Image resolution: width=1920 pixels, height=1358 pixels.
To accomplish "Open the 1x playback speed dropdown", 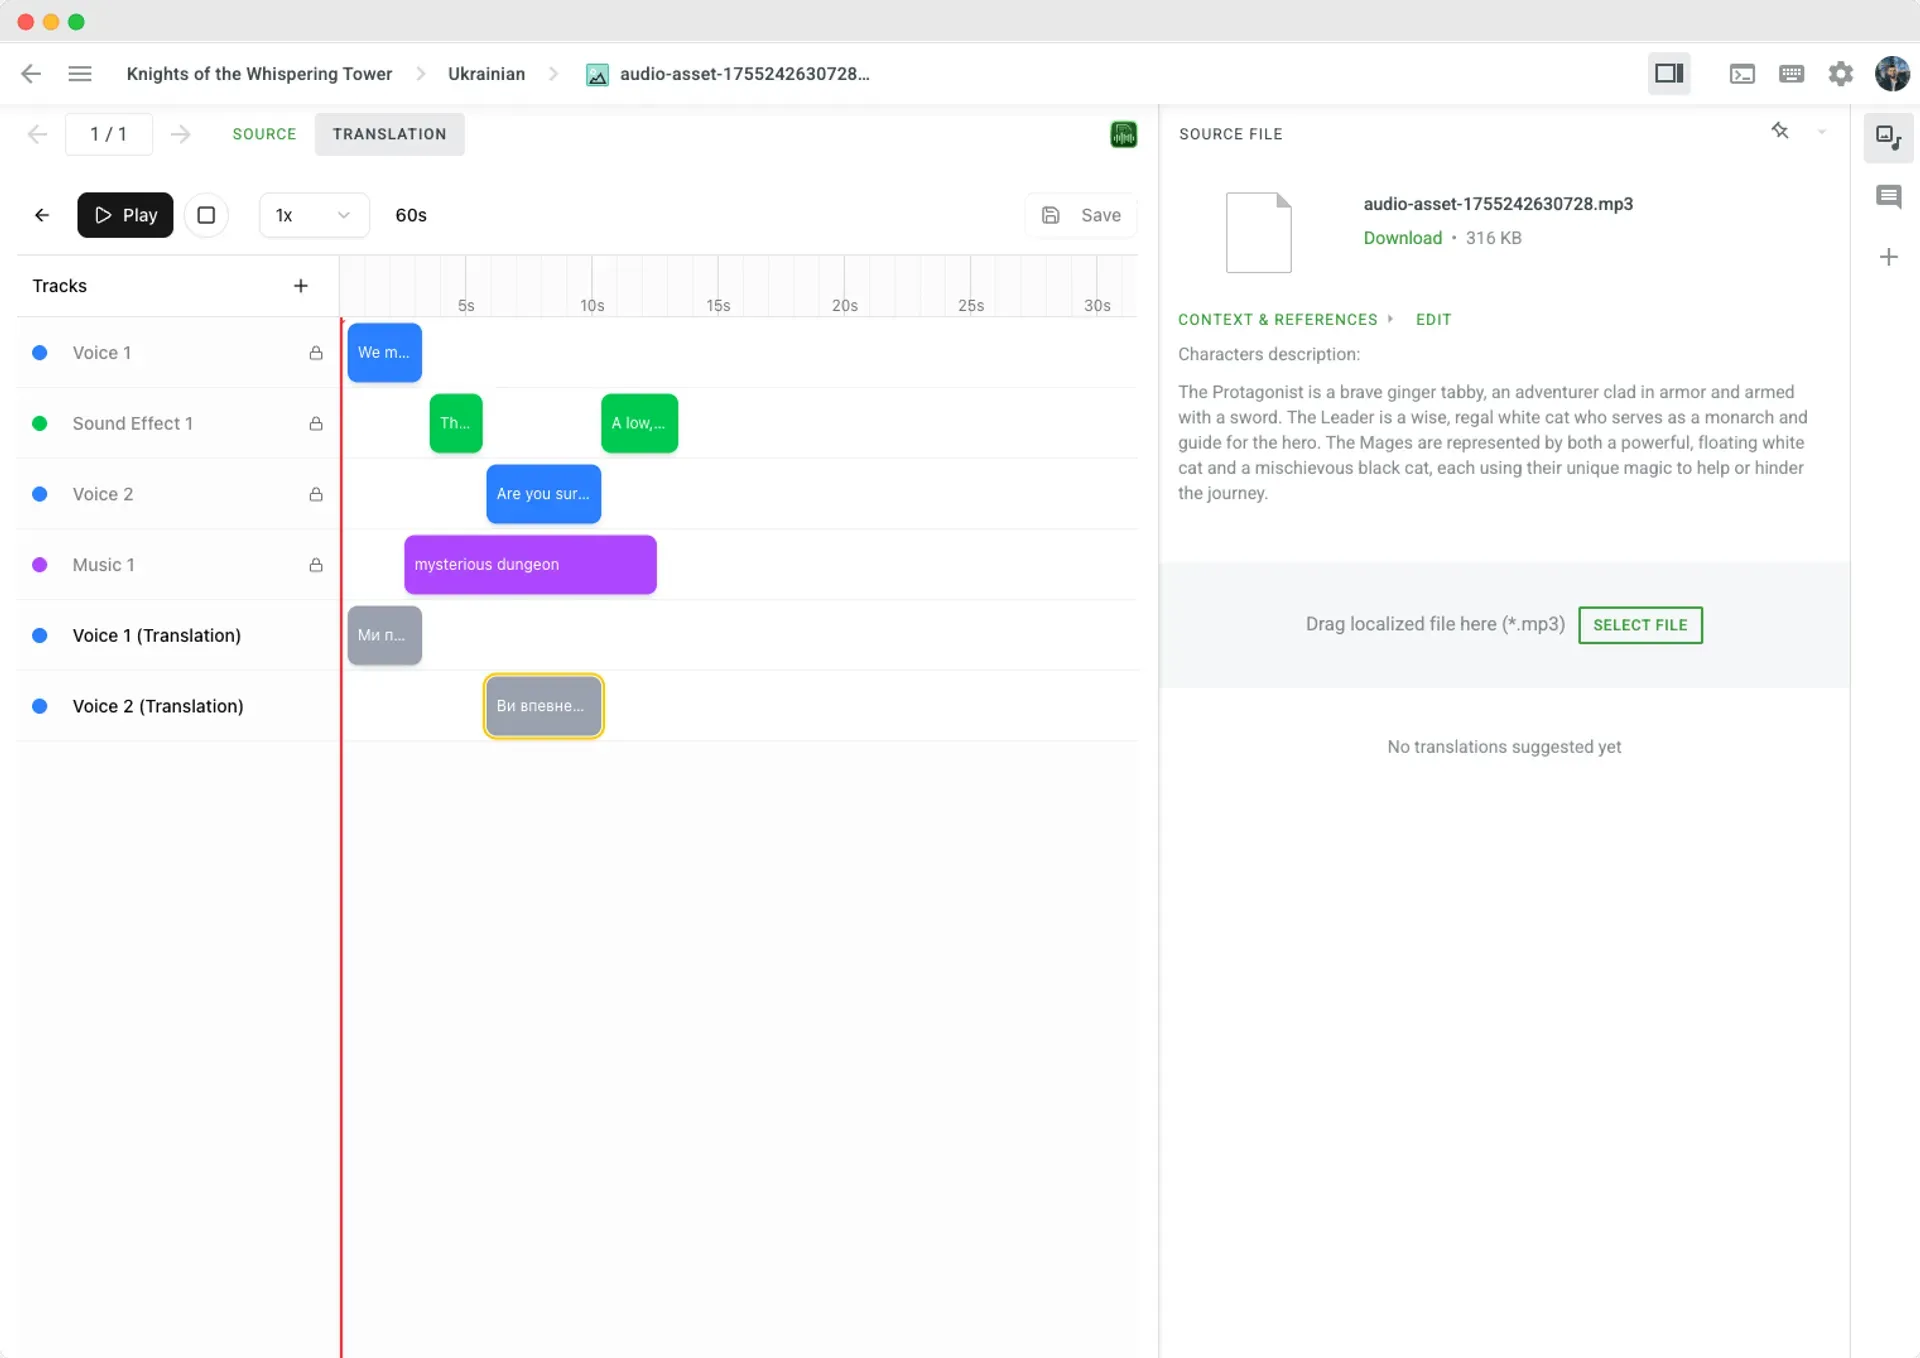I will pyautogui.click(x=313, y=214).
